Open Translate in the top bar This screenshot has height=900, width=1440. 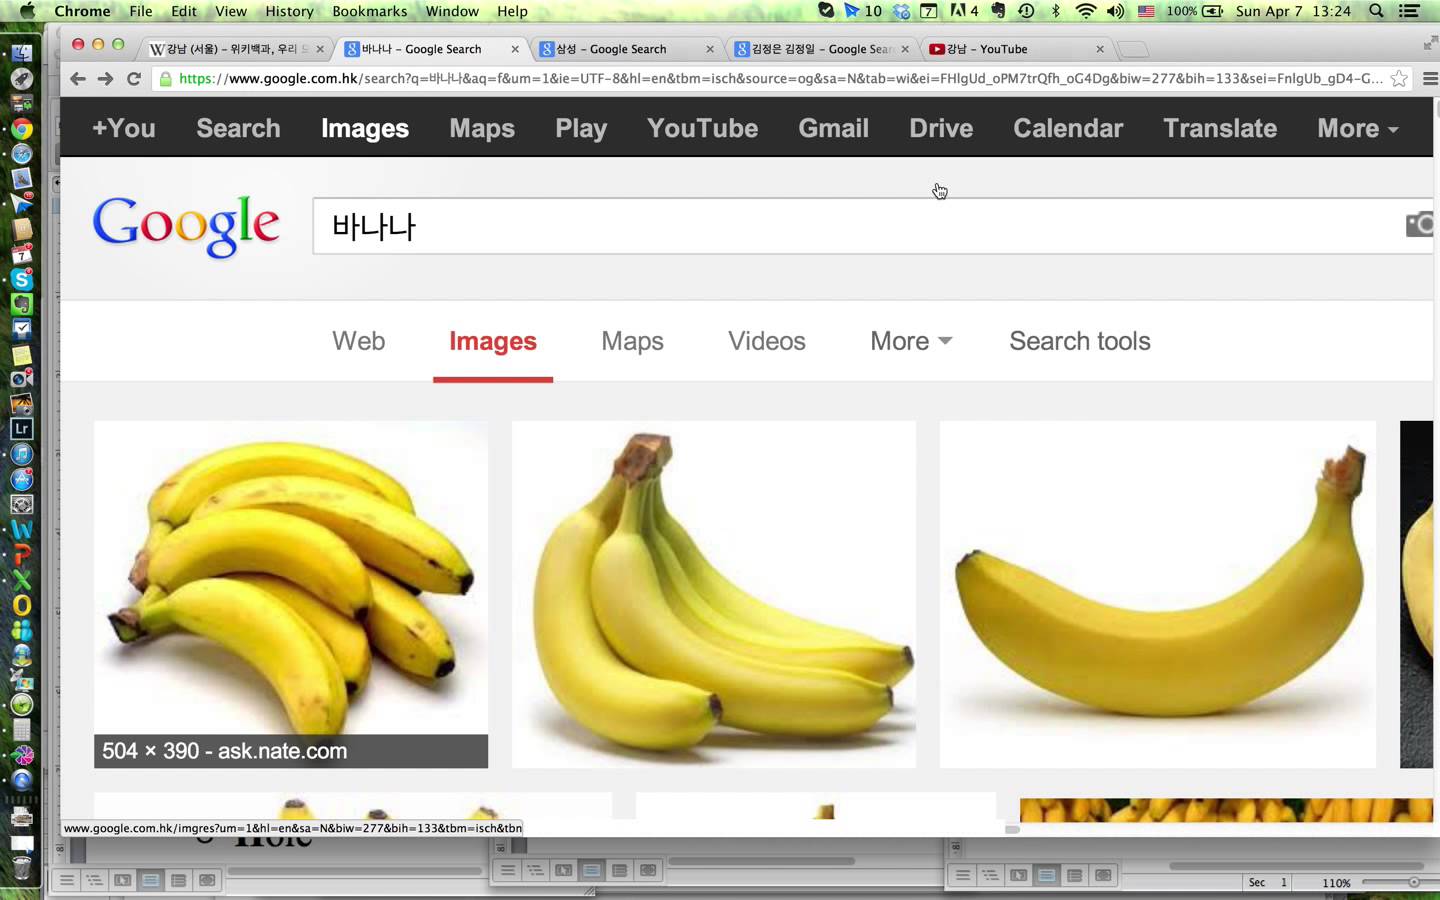click(x=1219, y=129)
